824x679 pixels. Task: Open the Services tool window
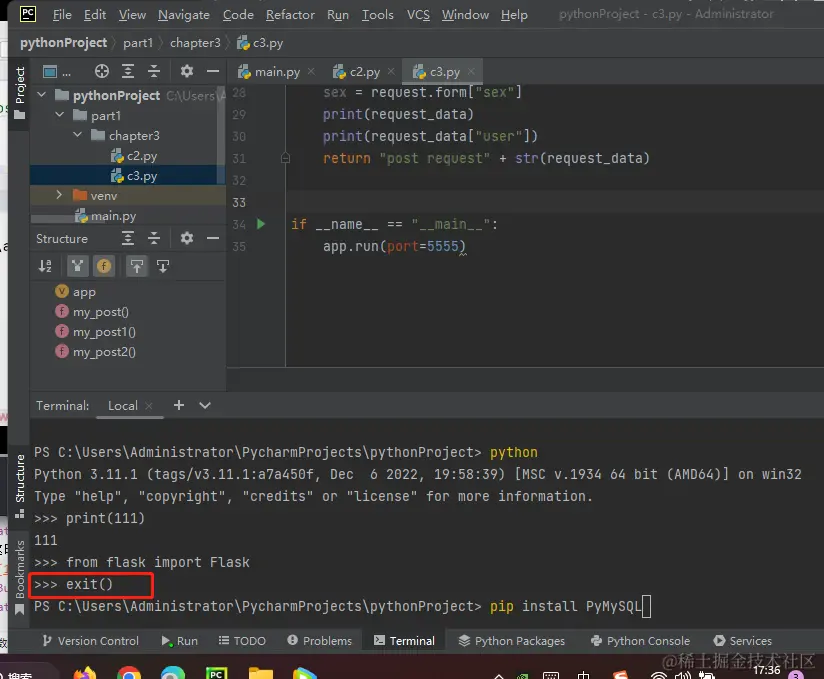coord(743,641)
